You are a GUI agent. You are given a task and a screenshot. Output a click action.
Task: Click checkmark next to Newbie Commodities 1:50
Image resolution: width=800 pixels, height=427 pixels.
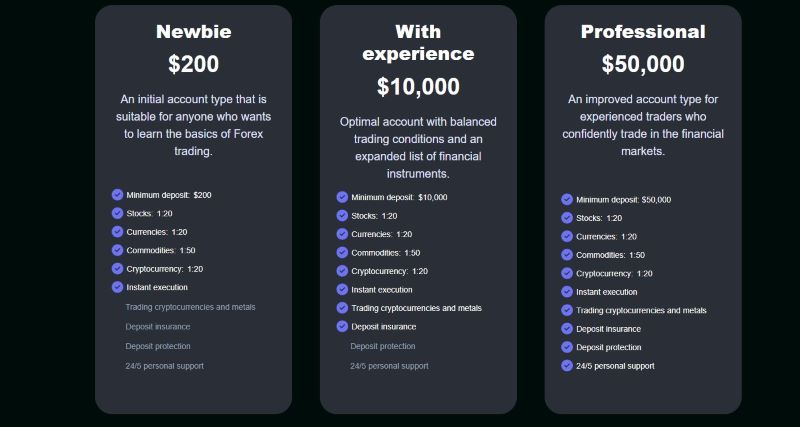(x=117, y=250)
